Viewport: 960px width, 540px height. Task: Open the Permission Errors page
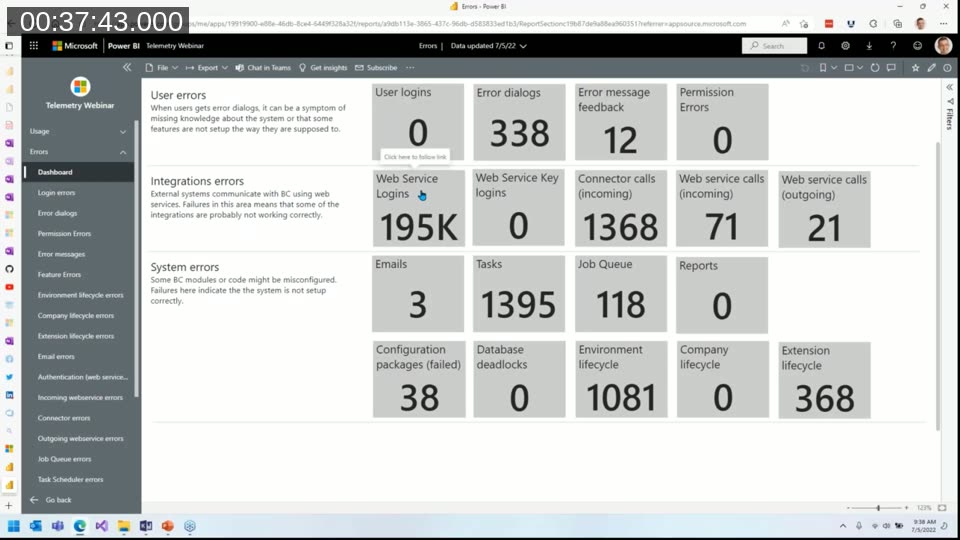64,234
